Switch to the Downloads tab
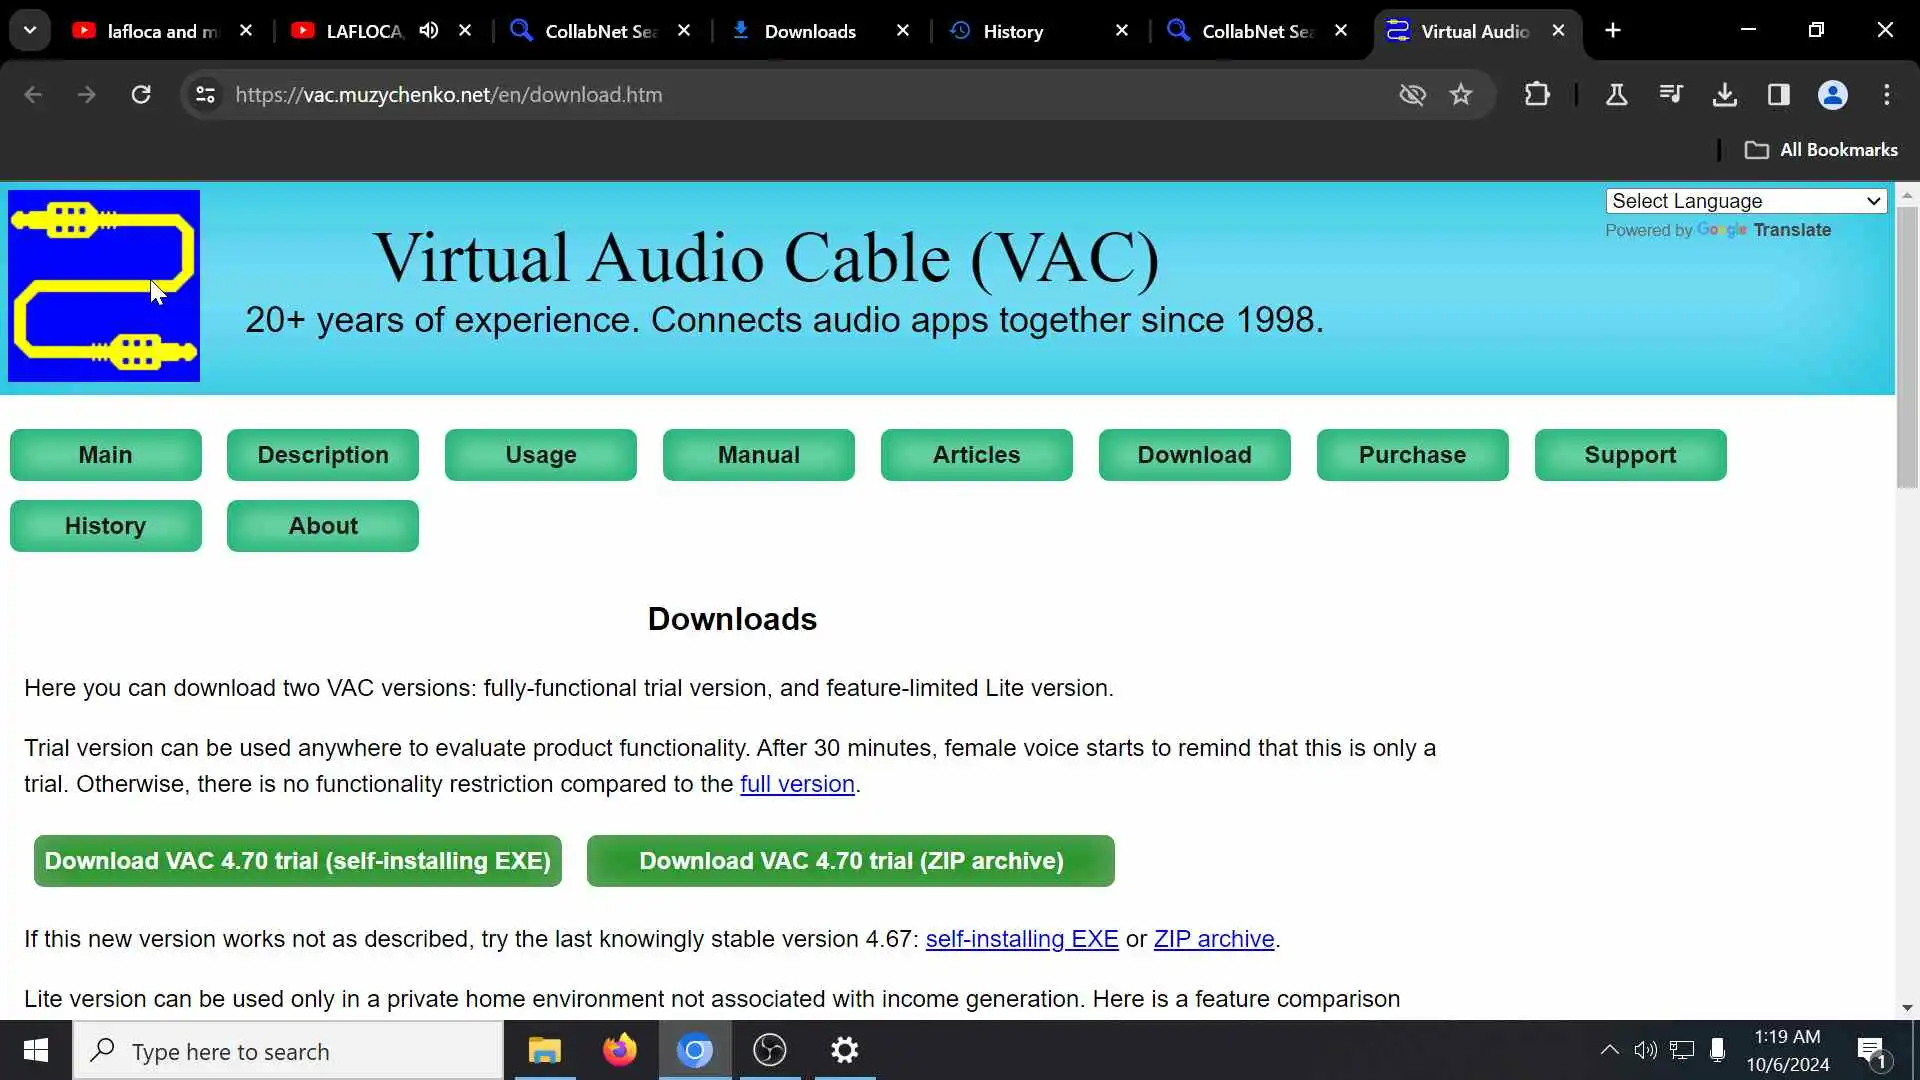Screen dimensions: 1920x1080 click(x=809, y=31)
